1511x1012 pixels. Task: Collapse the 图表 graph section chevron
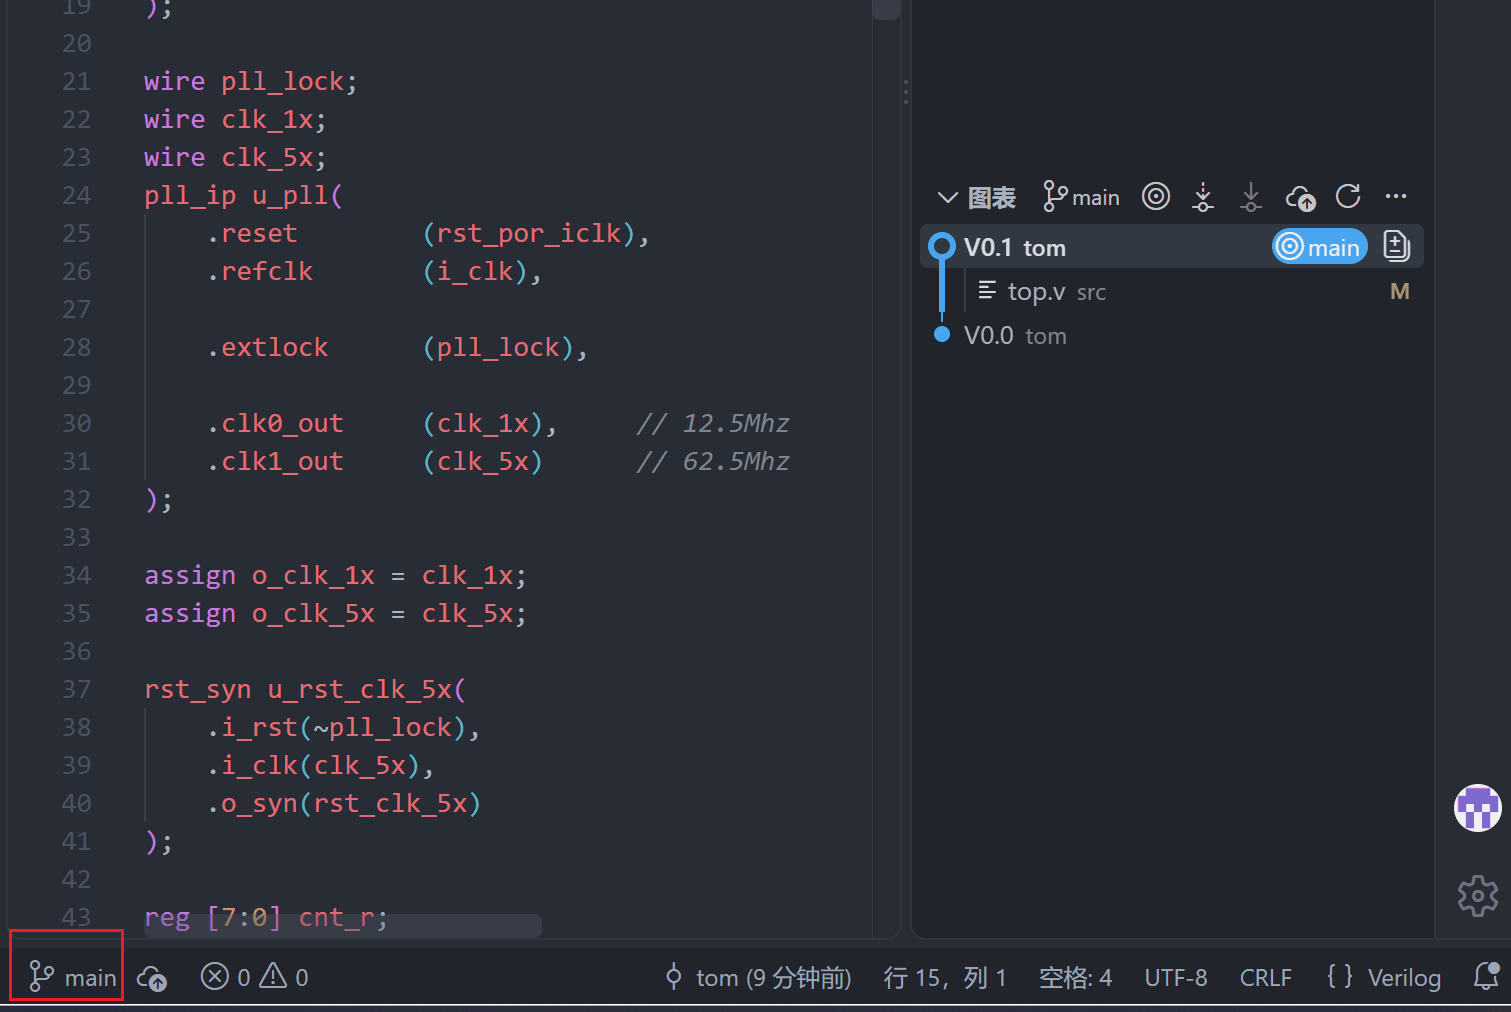click(947, 197)
